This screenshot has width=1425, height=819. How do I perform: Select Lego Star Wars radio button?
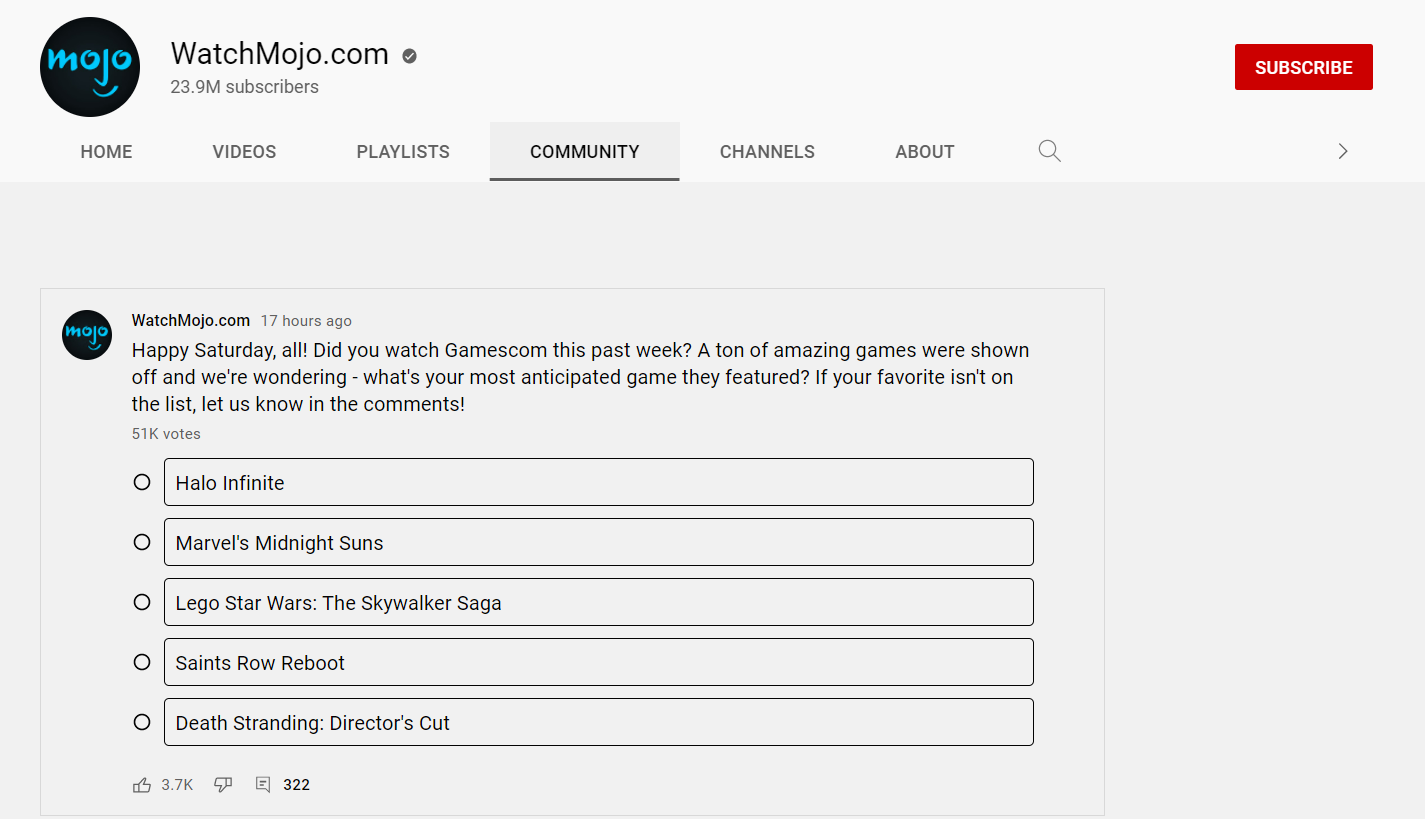click(x=142, y=602)
